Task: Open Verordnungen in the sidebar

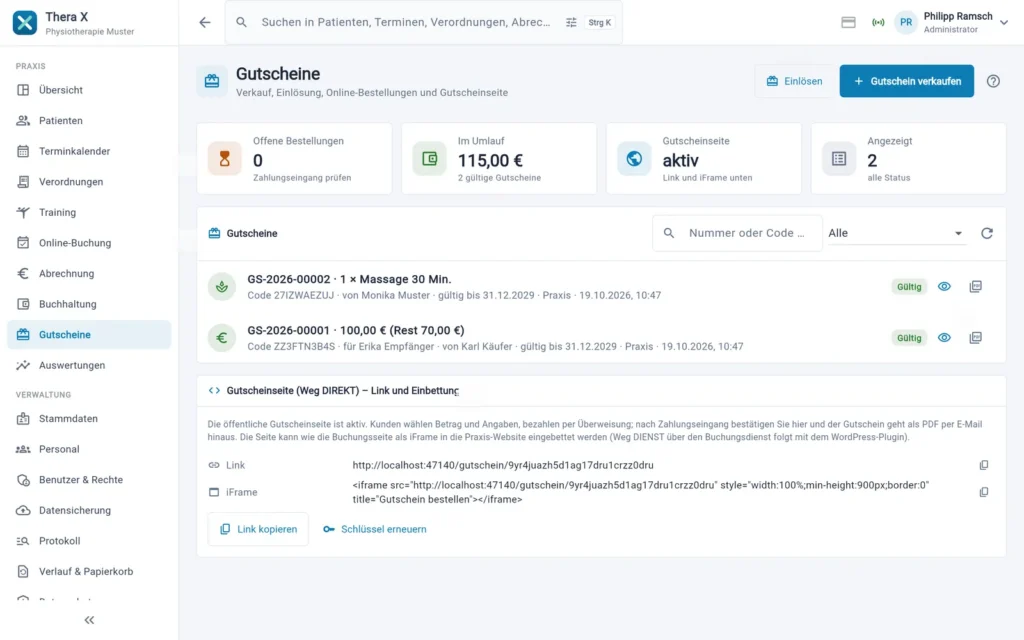Action: [x=89, y=182]
